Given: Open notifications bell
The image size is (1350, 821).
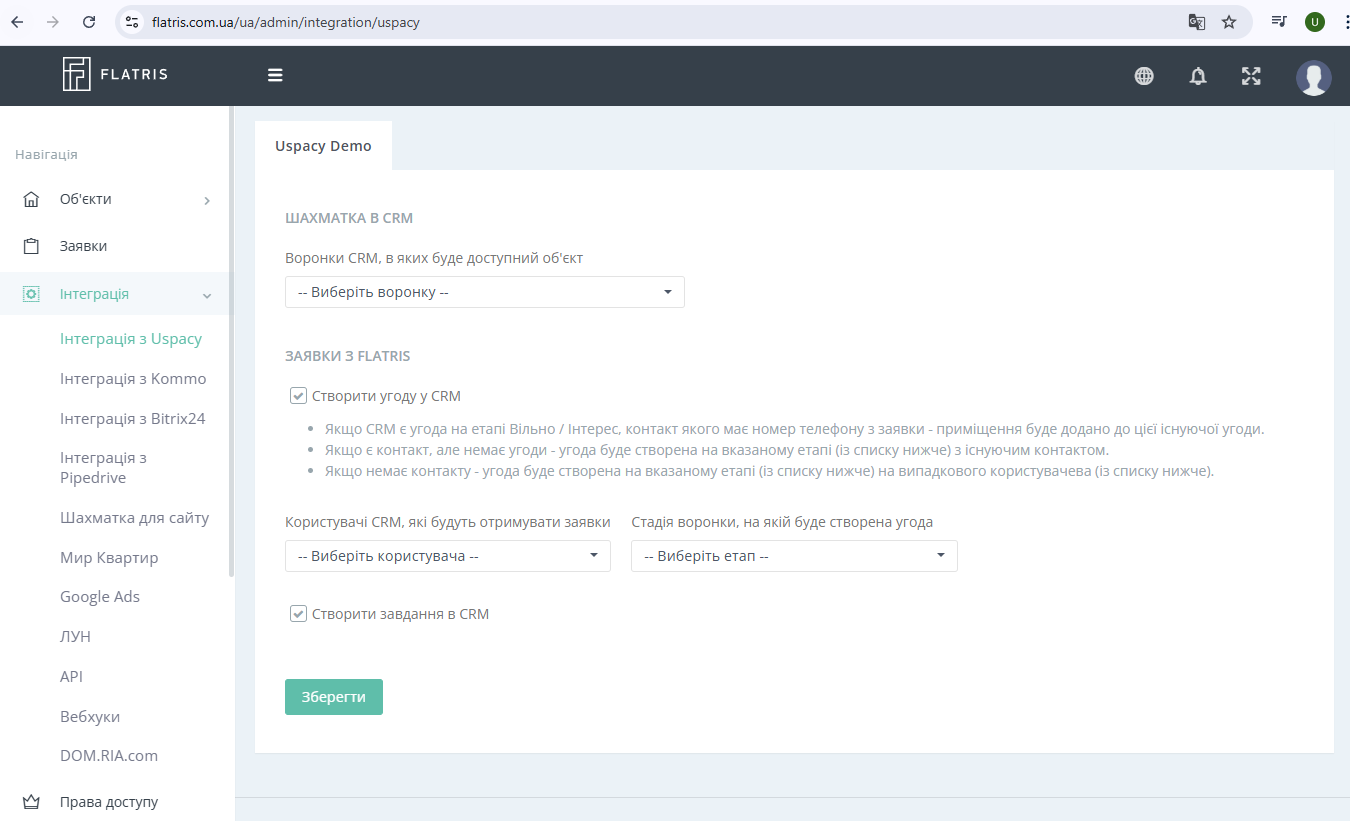Looking at the screenshot, I should coord(1198,76).
